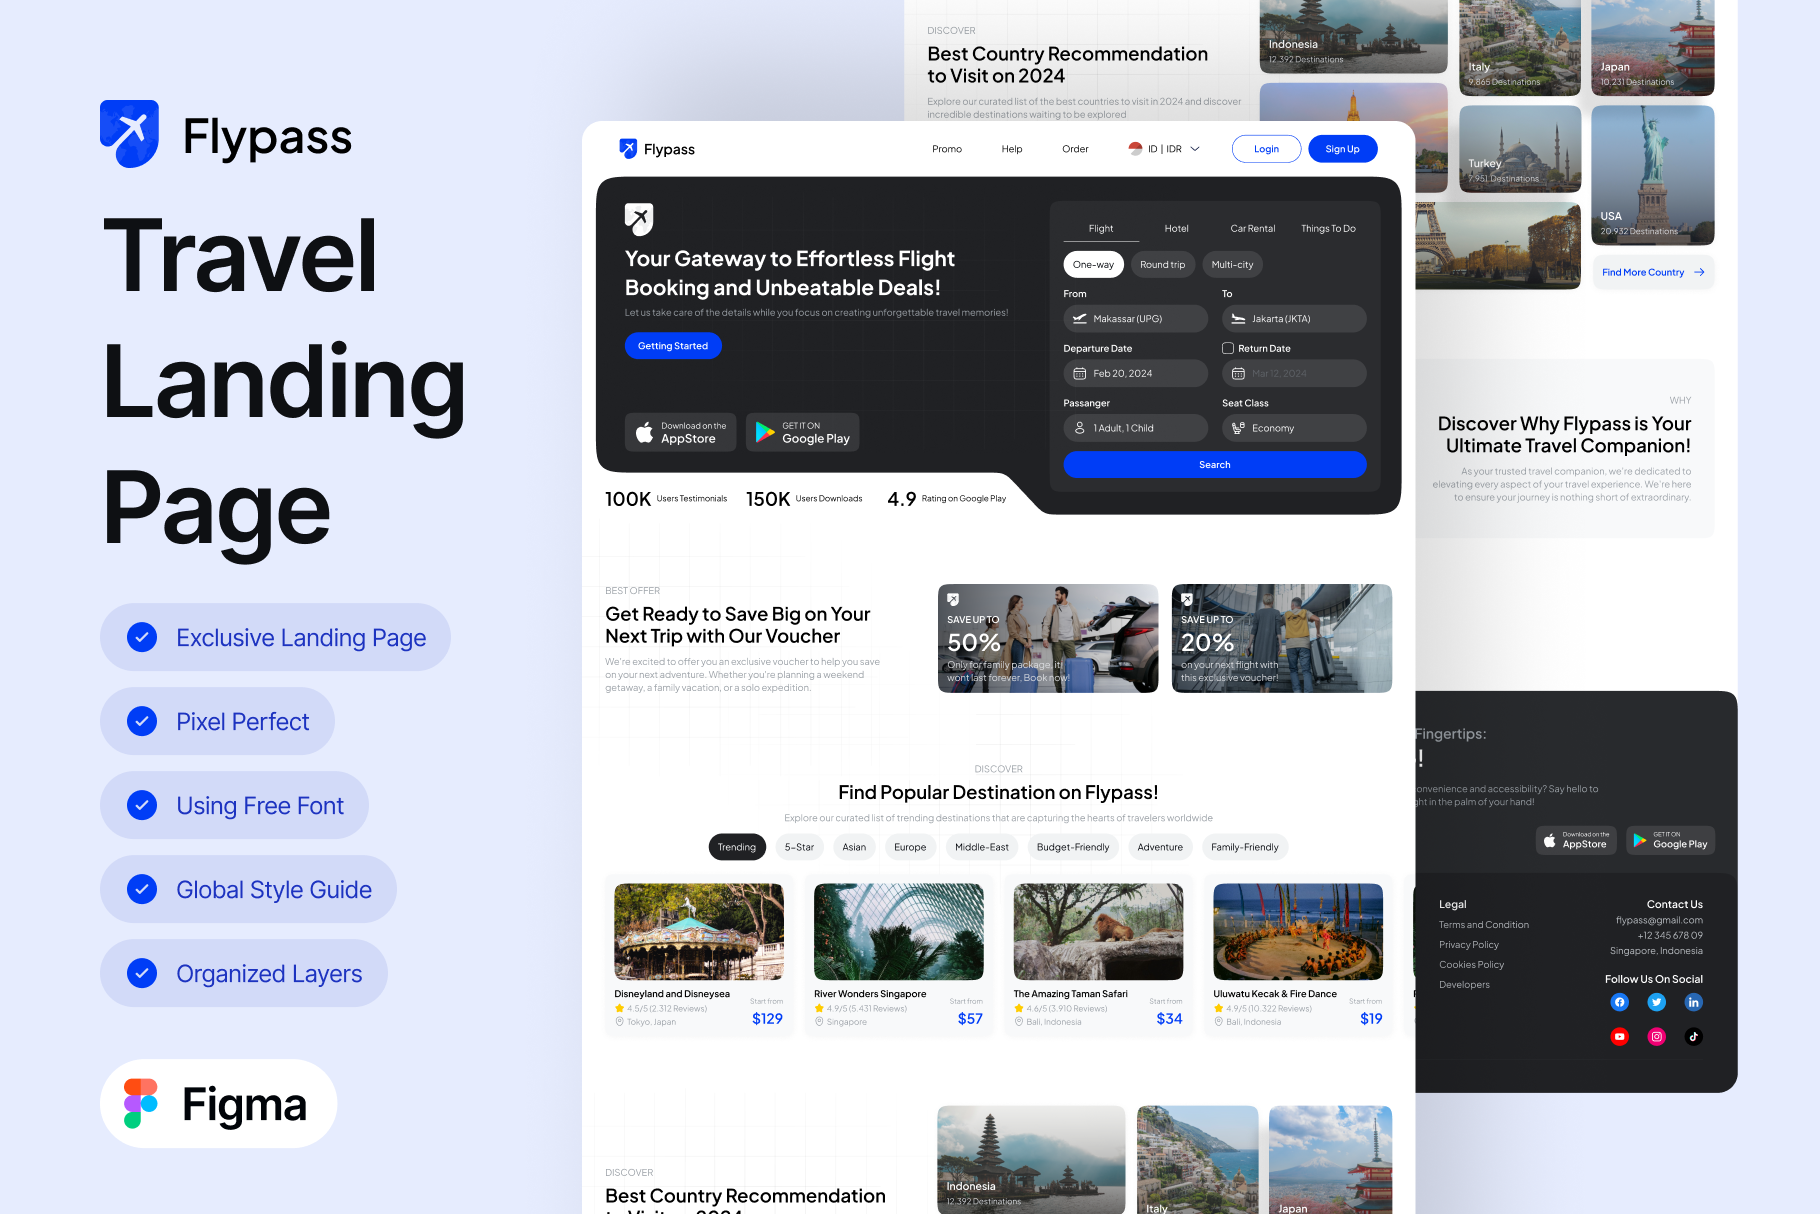
Task: Open the Twitter social icon
Action: [x=1656, y=1002]
